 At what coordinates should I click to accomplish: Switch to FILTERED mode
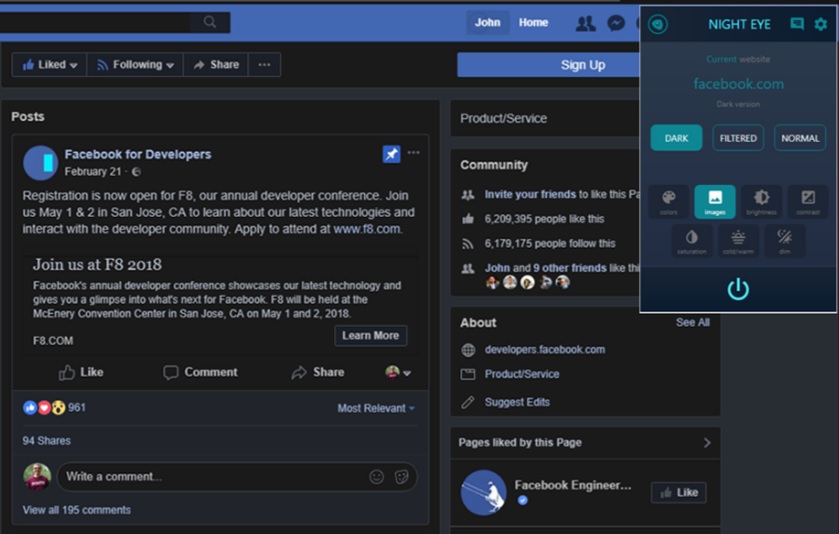point(738,138)
